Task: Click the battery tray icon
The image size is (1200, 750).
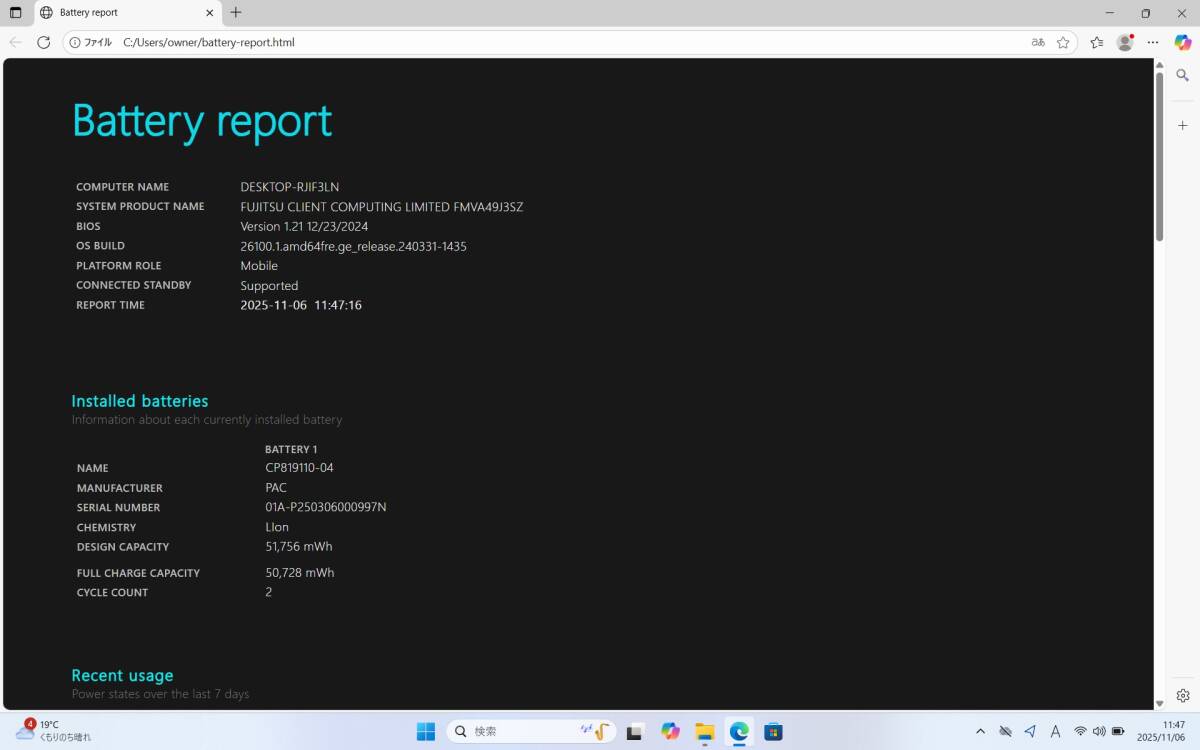Action: click(1119, 731)
